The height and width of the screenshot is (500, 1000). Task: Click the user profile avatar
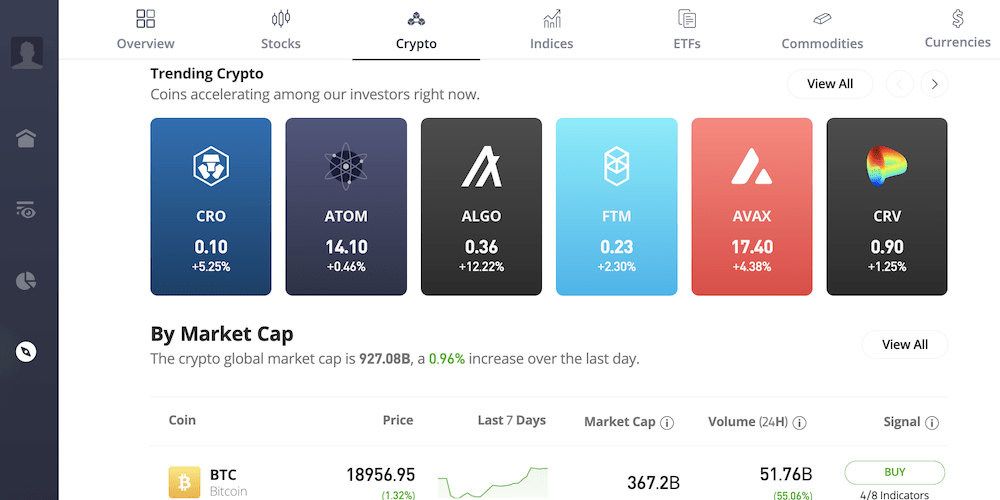point(27,52)
